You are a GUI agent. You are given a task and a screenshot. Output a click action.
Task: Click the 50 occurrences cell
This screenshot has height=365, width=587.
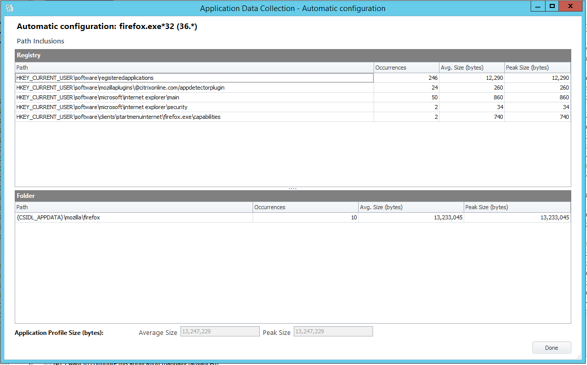pyautogui.click(x=406, y=97)
